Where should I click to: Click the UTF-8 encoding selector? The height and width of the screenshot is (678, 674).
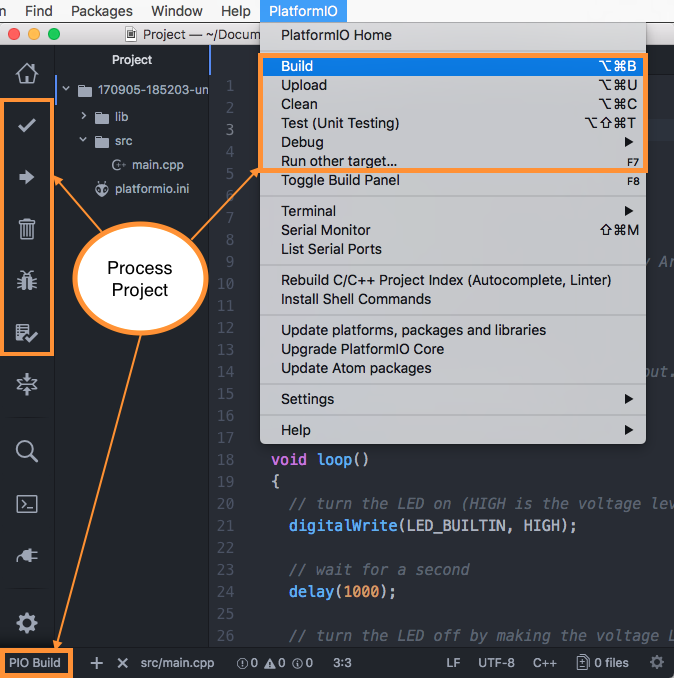point(496,662)
